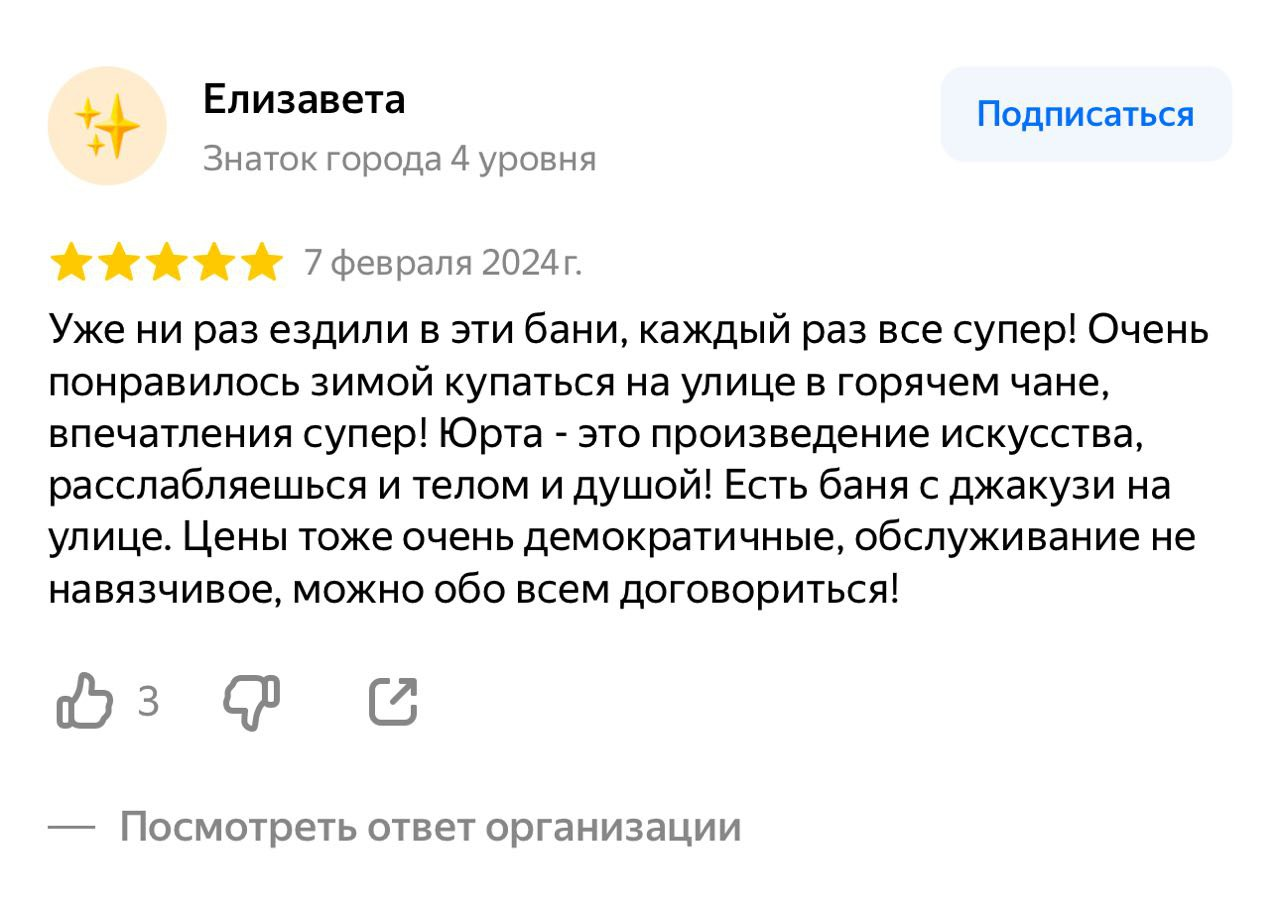This screenshot has width=1280, height=903.
Task: Click the review date 7 февраля 2024
Action: [442, 263]
